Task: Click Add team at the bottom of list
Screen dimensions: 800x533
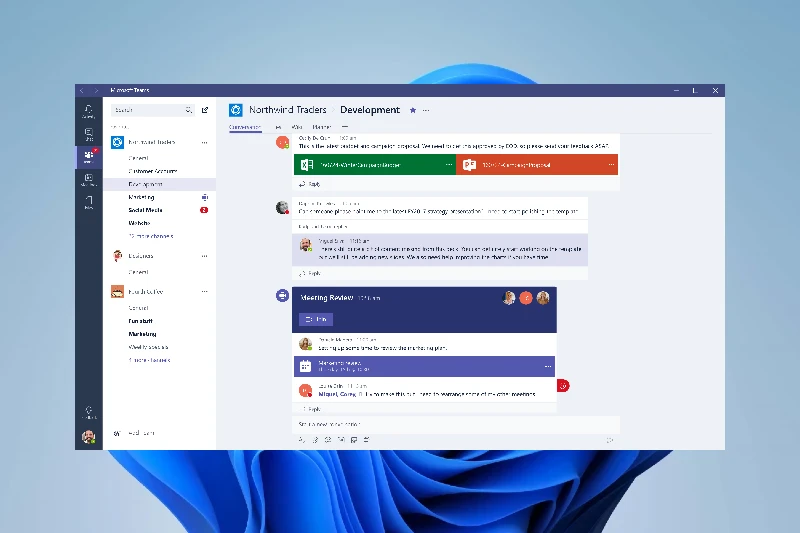Action: (134, 433)
